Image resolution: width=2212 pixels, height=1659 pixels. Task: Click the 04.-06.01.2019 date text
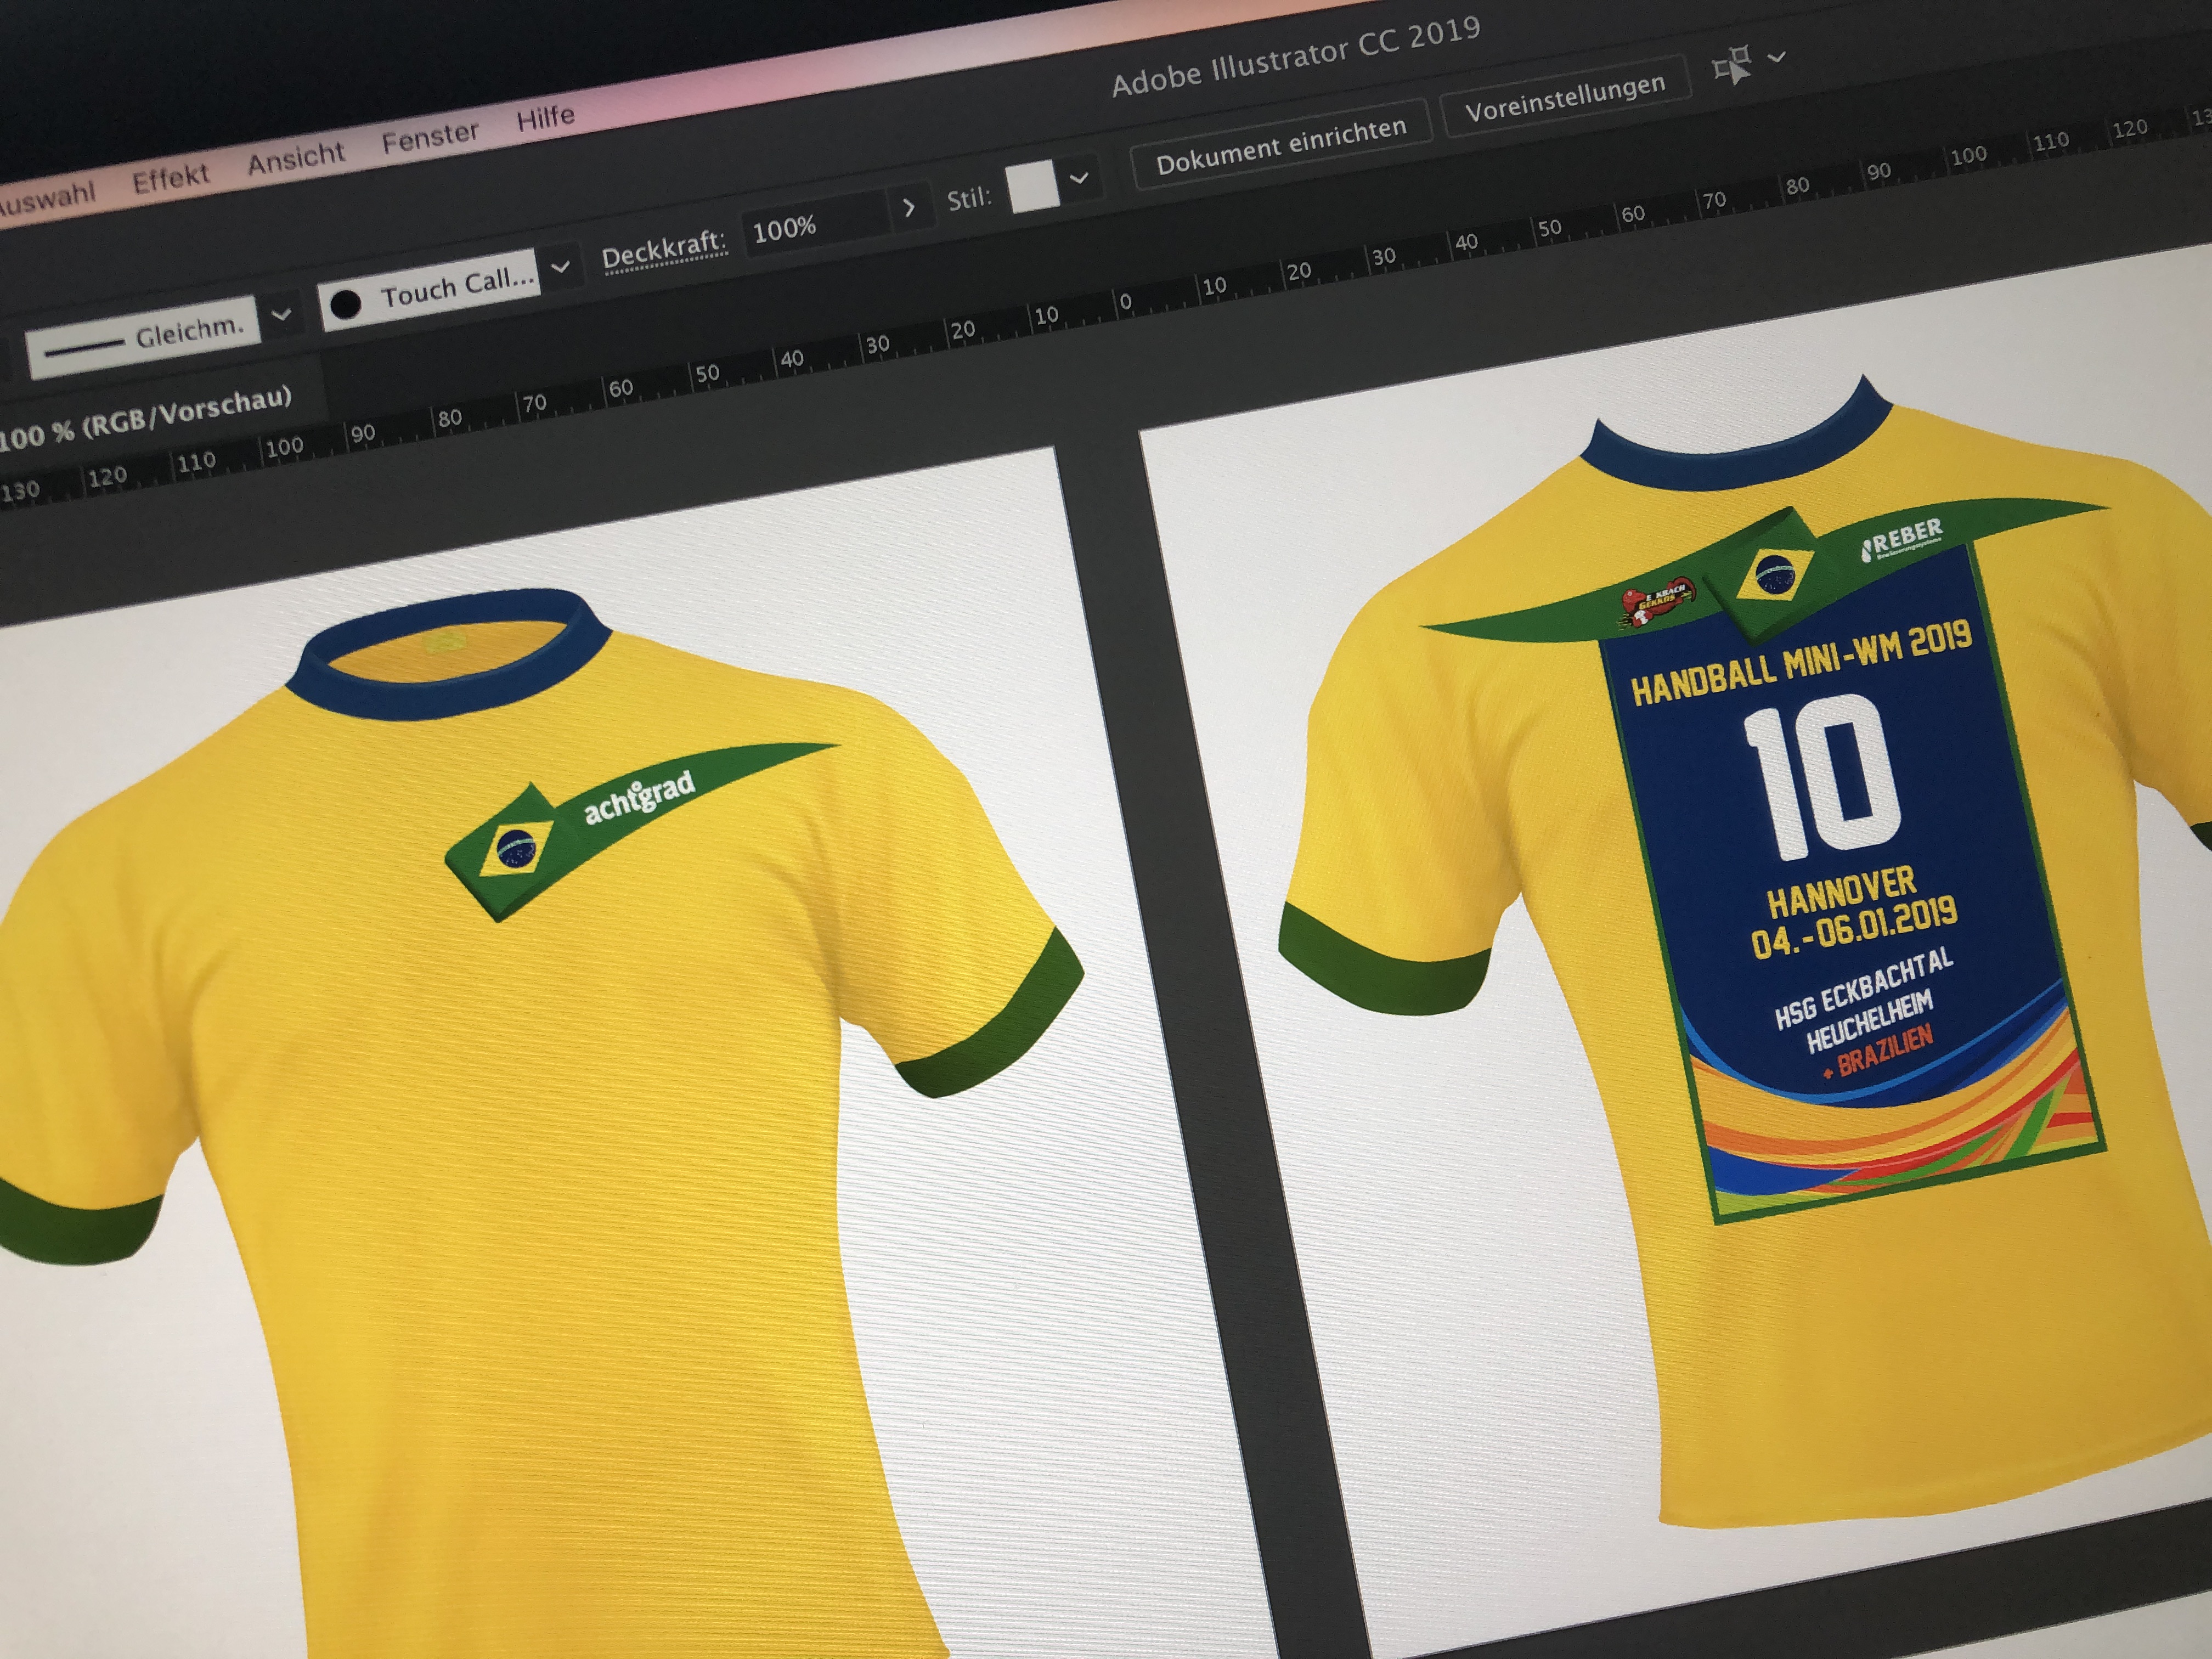click(x=1854, y=927)
